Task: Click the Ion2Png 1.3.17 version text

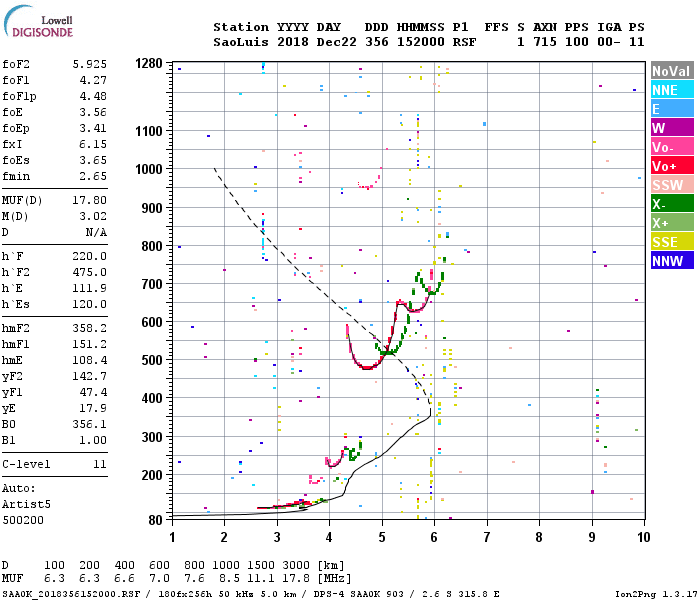Action: tap(655, 595)
